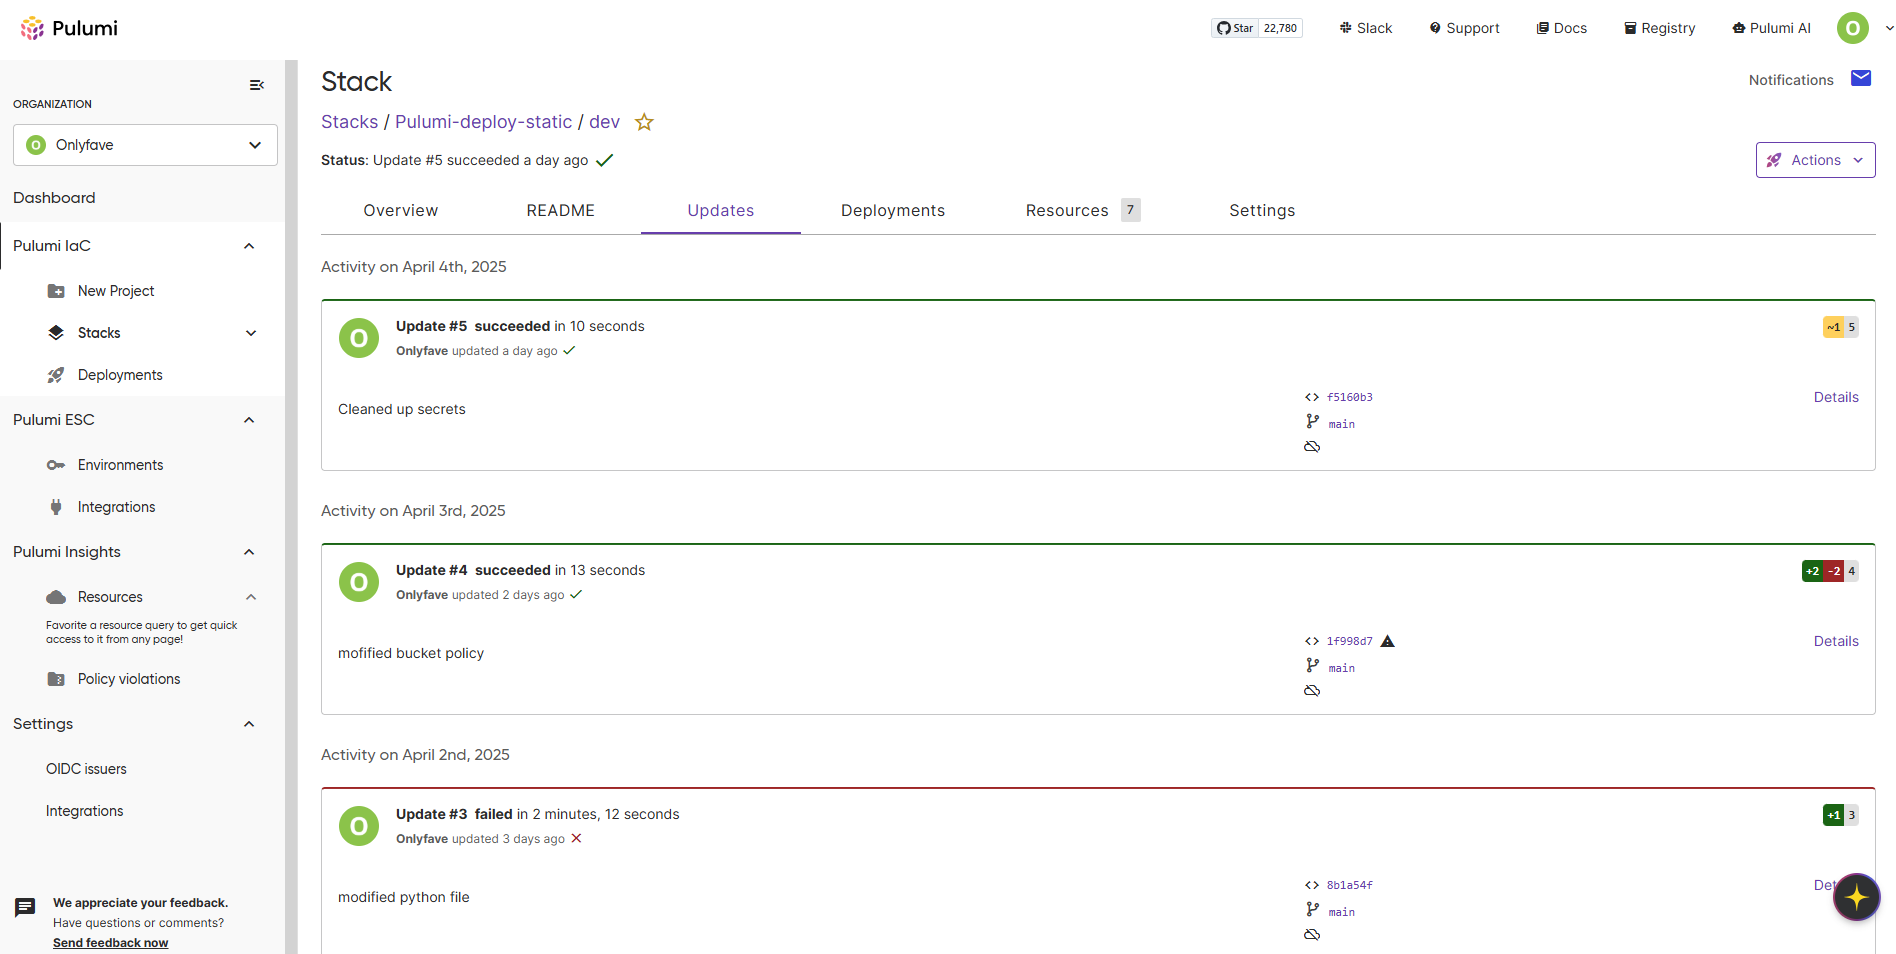Click the Stacks breadcrumb link

pyautogui.click(x=349, y=122)
